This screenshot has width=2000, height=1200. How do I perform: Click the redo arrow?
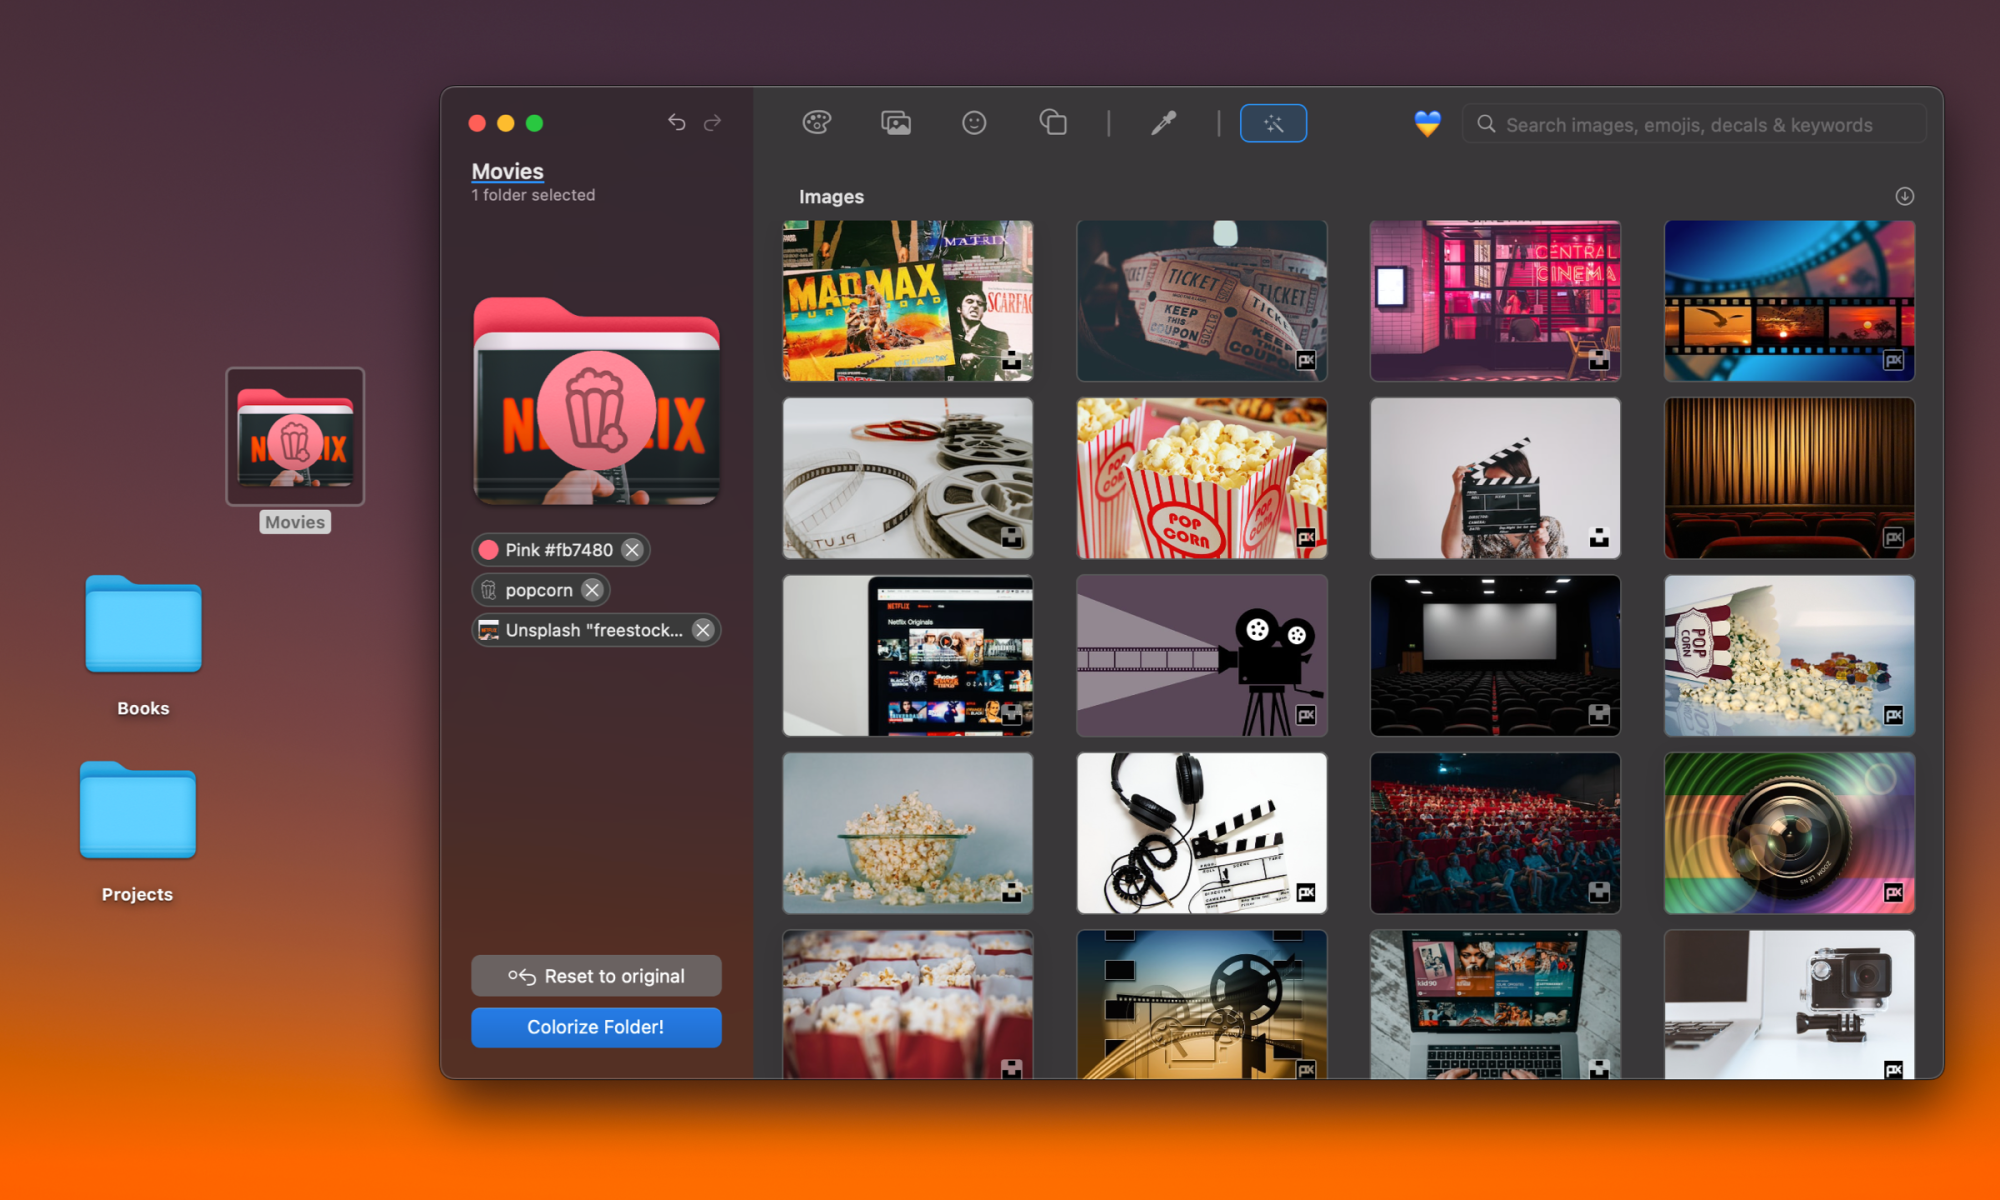pyautogui.click(x=713, y=122)
